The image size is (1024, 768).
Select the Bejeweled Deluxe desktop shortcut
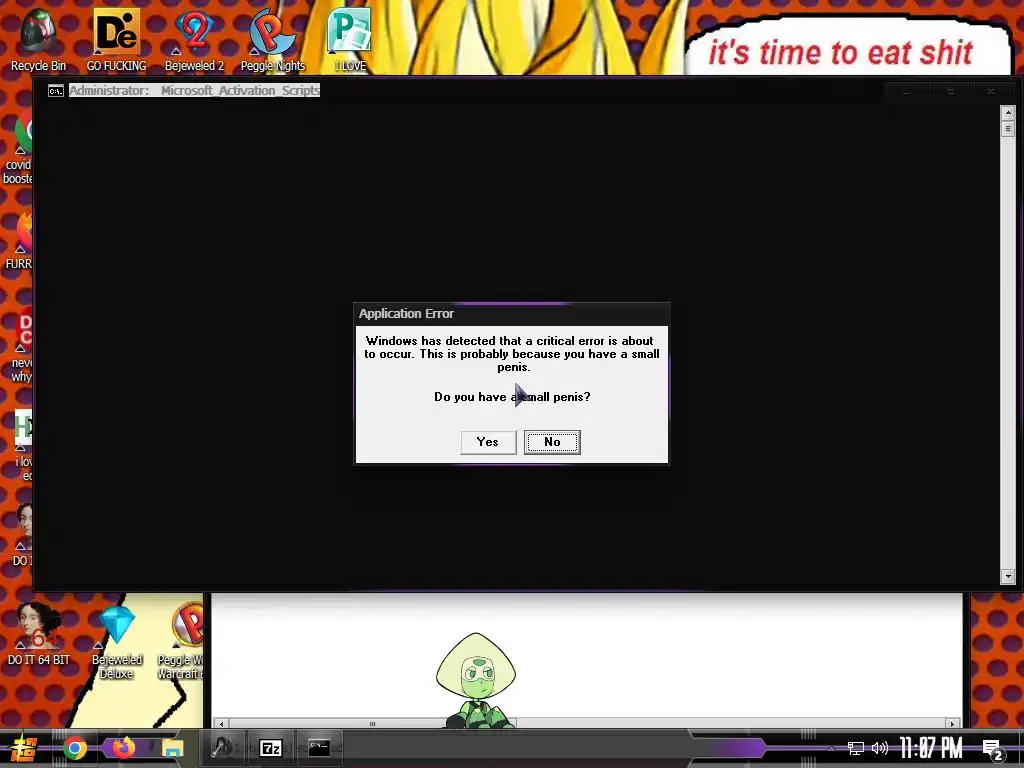point(116,641)
